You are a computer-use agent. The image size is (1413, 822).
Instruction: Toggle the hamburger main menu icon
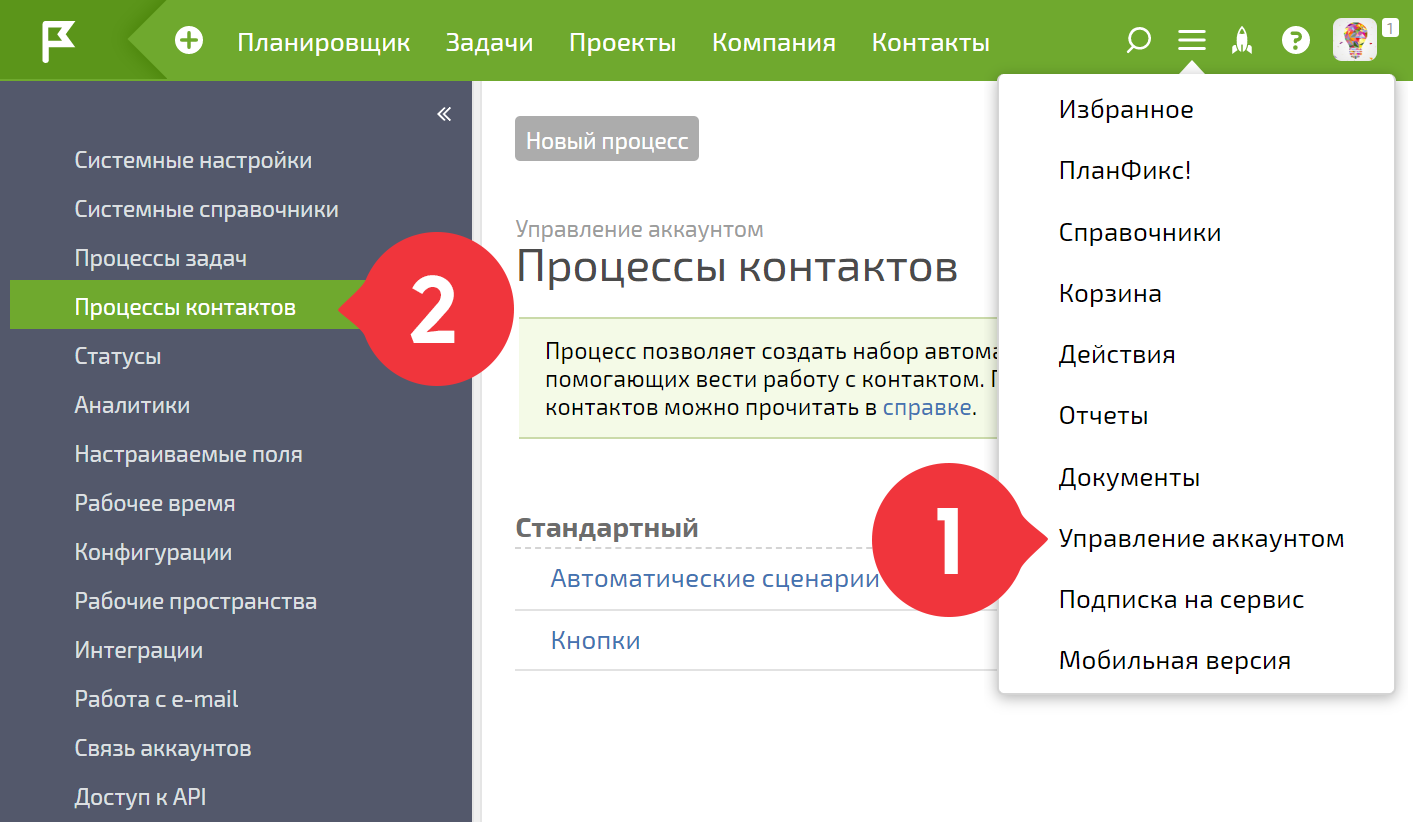click(x=1192, y=41)
